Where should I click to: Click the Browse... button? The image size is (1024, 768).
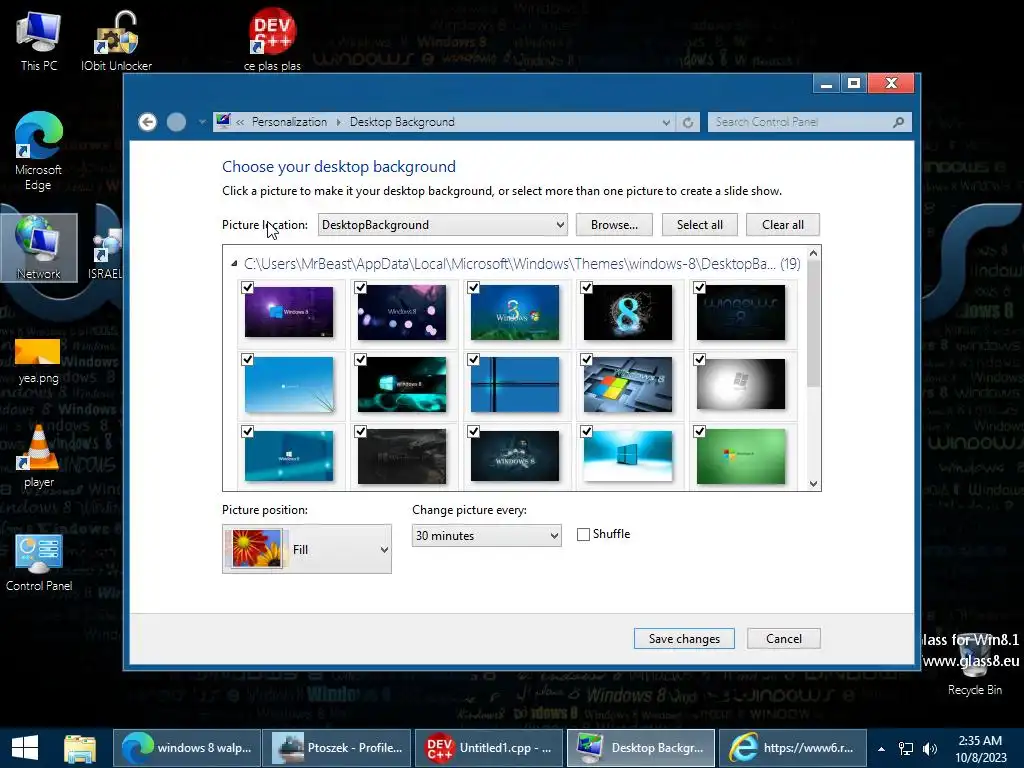[x=614, y=225]
